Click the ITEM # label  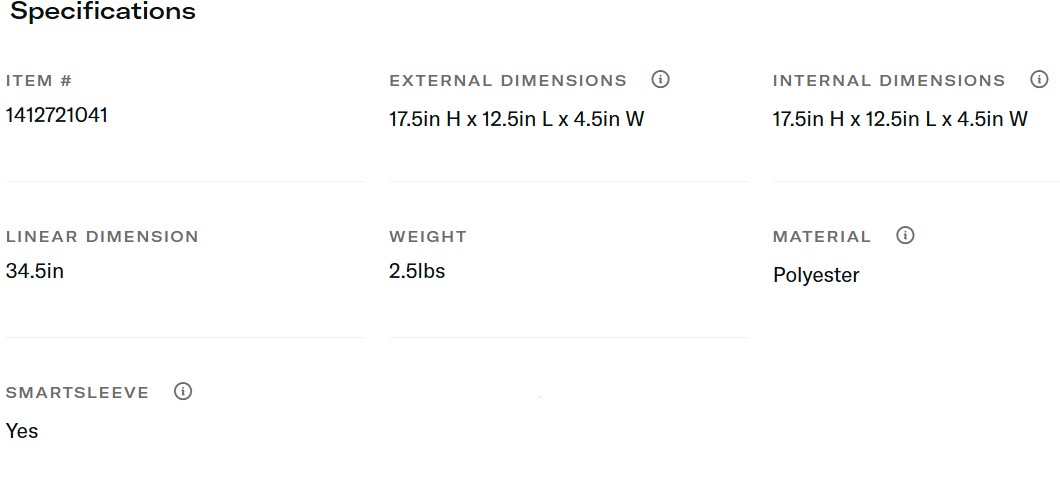39,81
